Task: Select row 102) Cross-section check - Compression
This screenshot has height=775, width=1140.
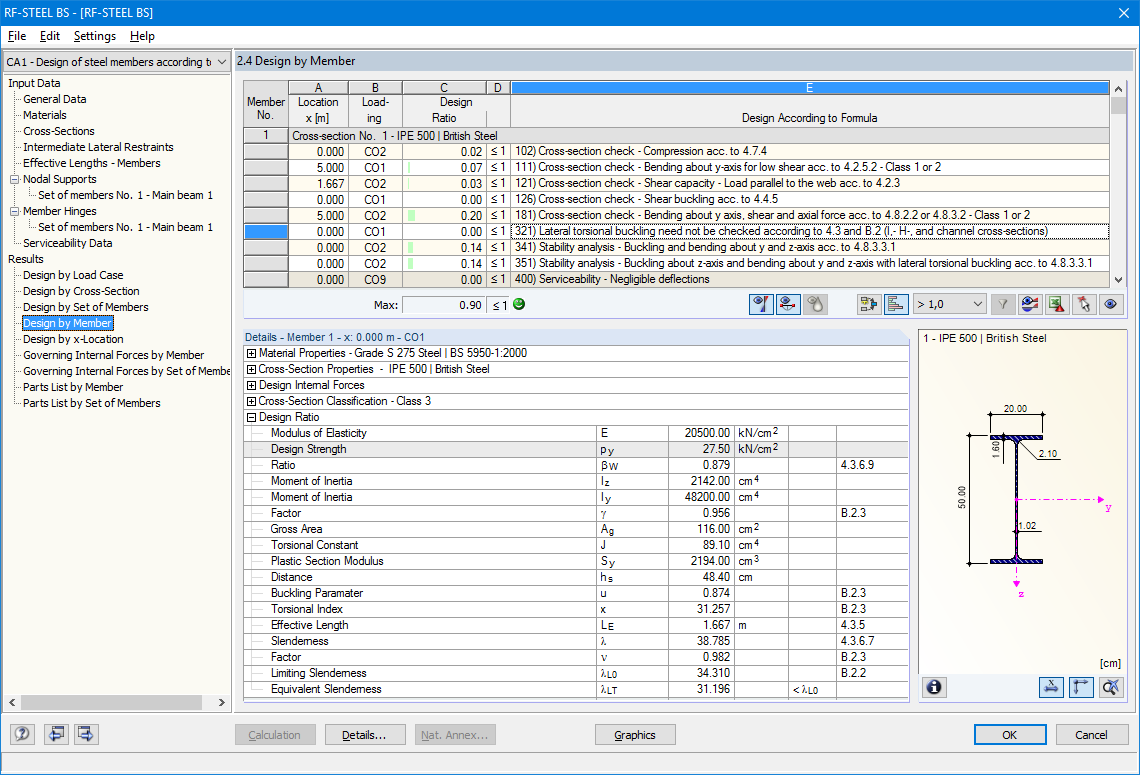Action: click(677, 151)
